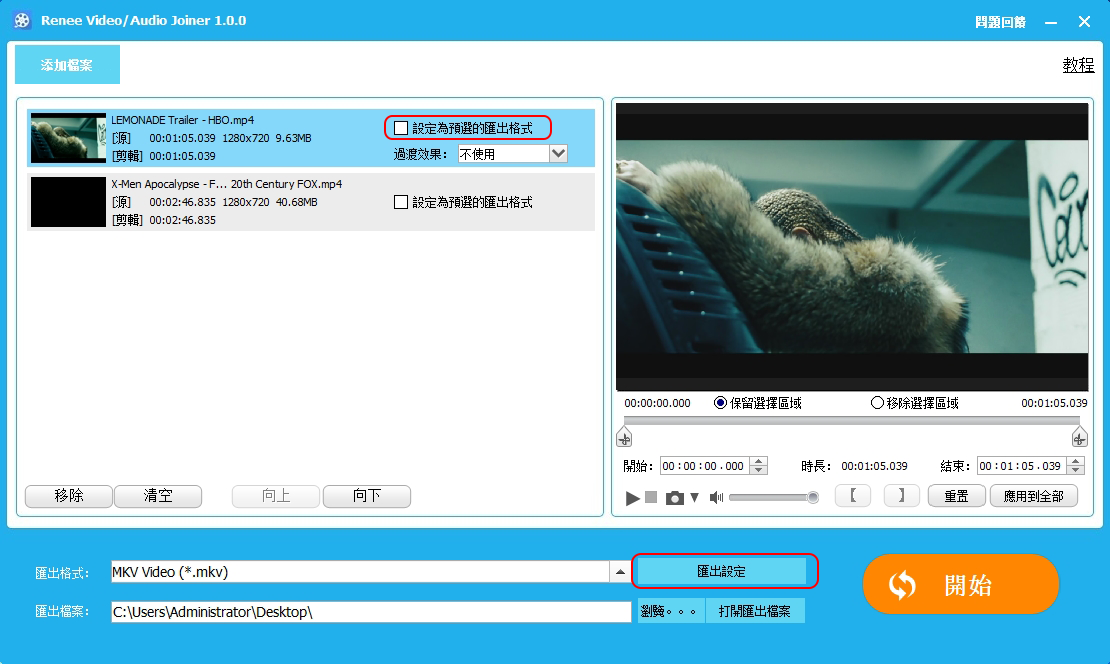
Task: Click the 9.63MB file size text
Action: [x=293, y=138]
